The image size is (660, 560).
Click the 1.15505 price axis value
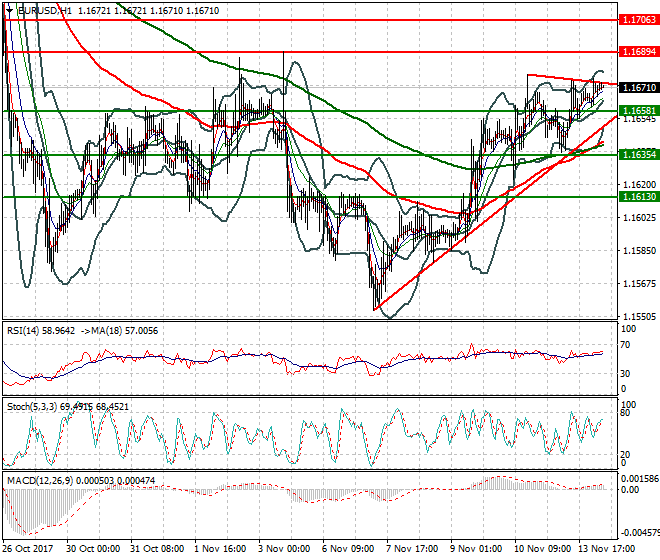(639, 316)
